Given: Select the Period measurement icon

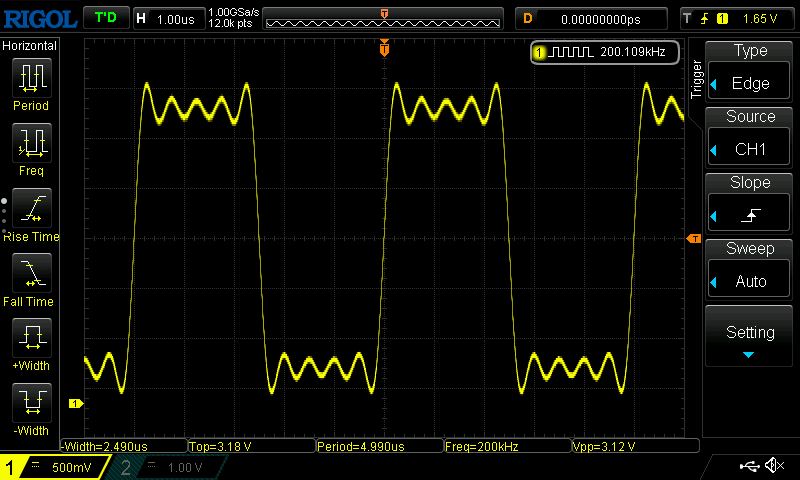Looking at the screenshot, I should (32, 78).
